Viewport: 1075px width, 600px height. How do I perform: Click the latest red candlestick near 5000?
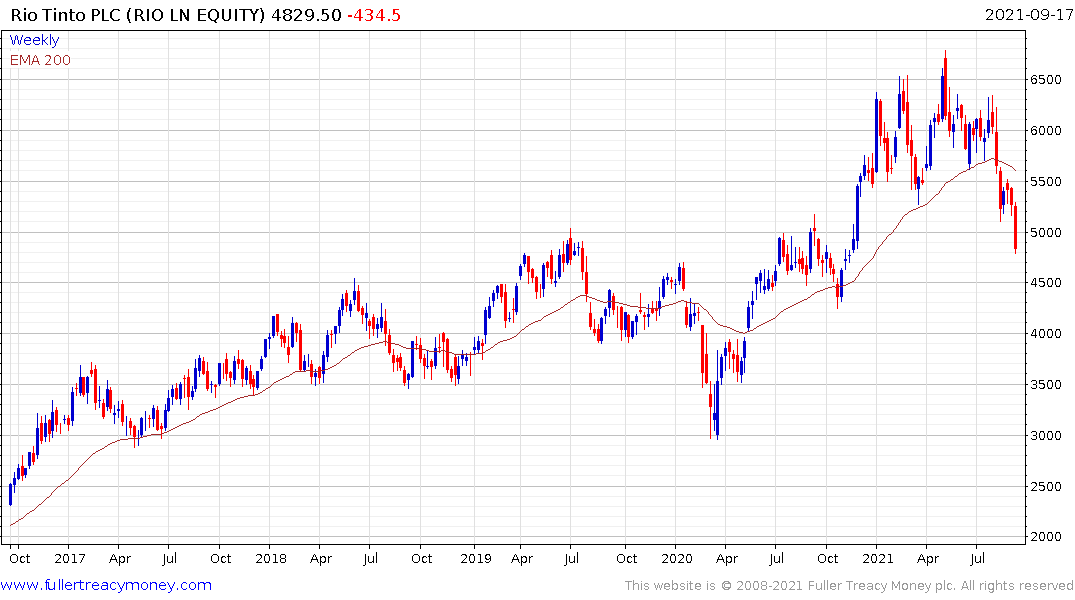[1015, 227]
